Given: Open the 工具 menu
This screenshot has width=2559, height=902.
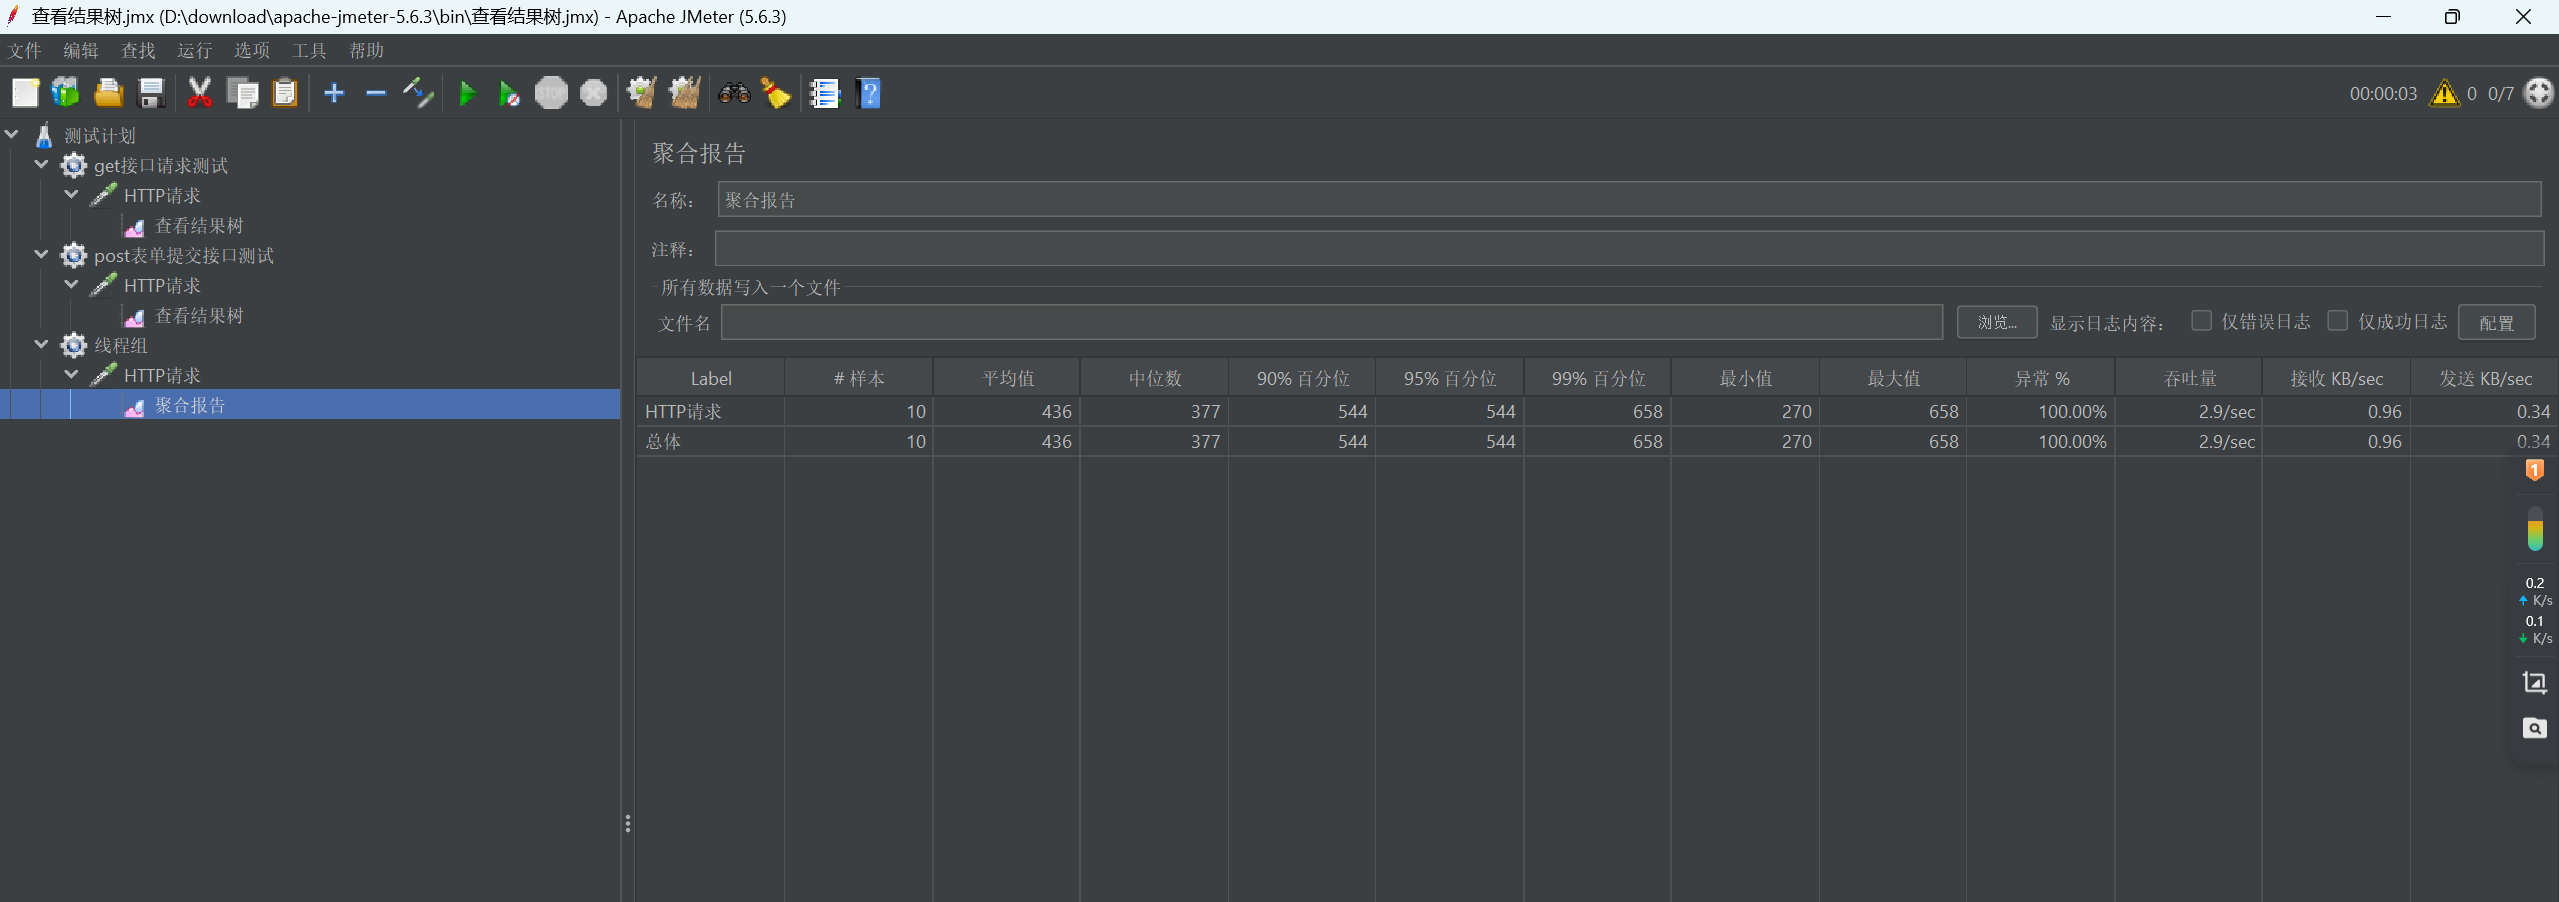Looking at the screenshot, I should click(x=309, y=50).
